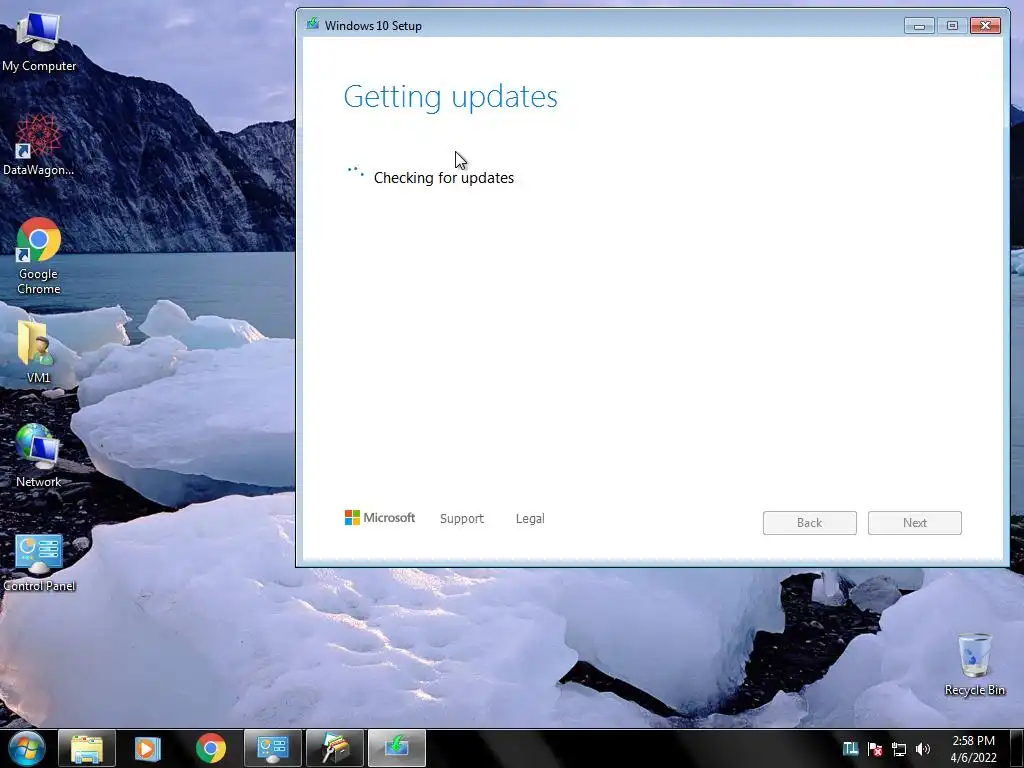This screenshot has height=768, width=1024.
Task: Open the Recycle Bin
Action: [974, 664]
